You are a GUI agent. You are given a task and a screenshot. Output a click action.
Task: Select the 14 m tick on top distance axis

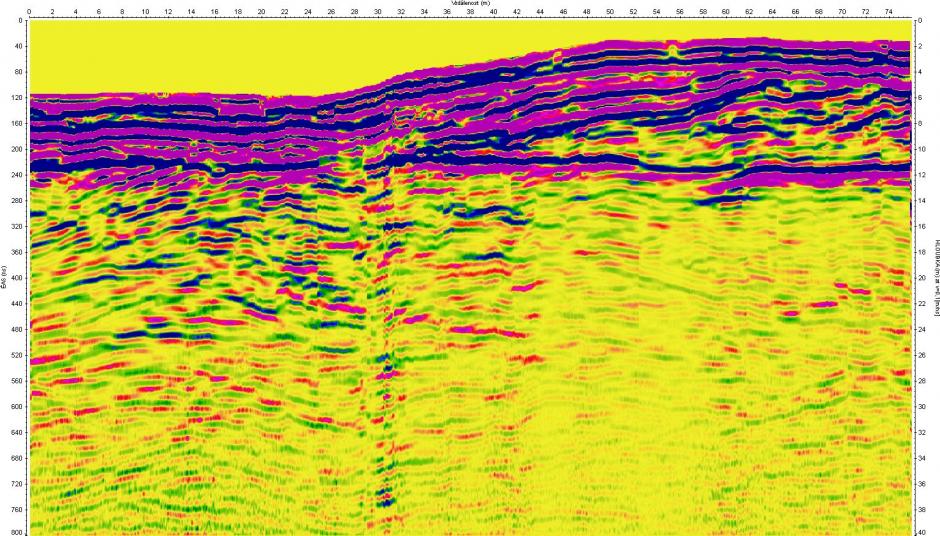pos(192,12)
